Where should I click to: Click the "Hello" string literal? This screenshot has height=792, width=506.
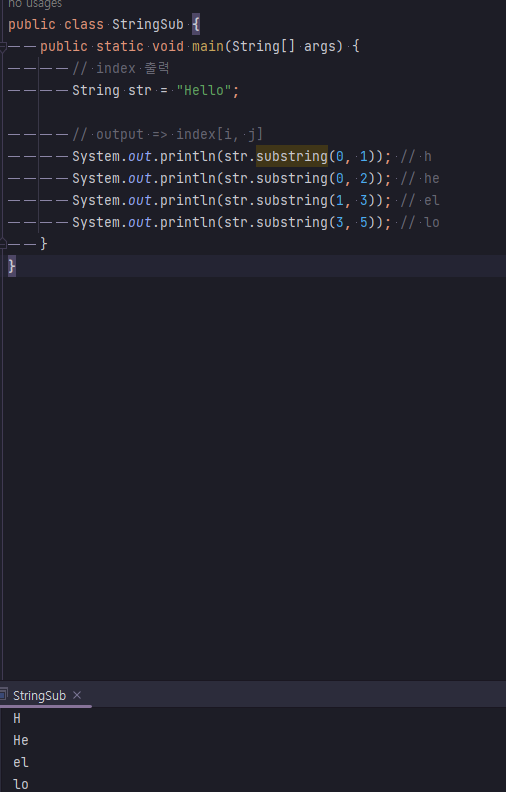204,90
